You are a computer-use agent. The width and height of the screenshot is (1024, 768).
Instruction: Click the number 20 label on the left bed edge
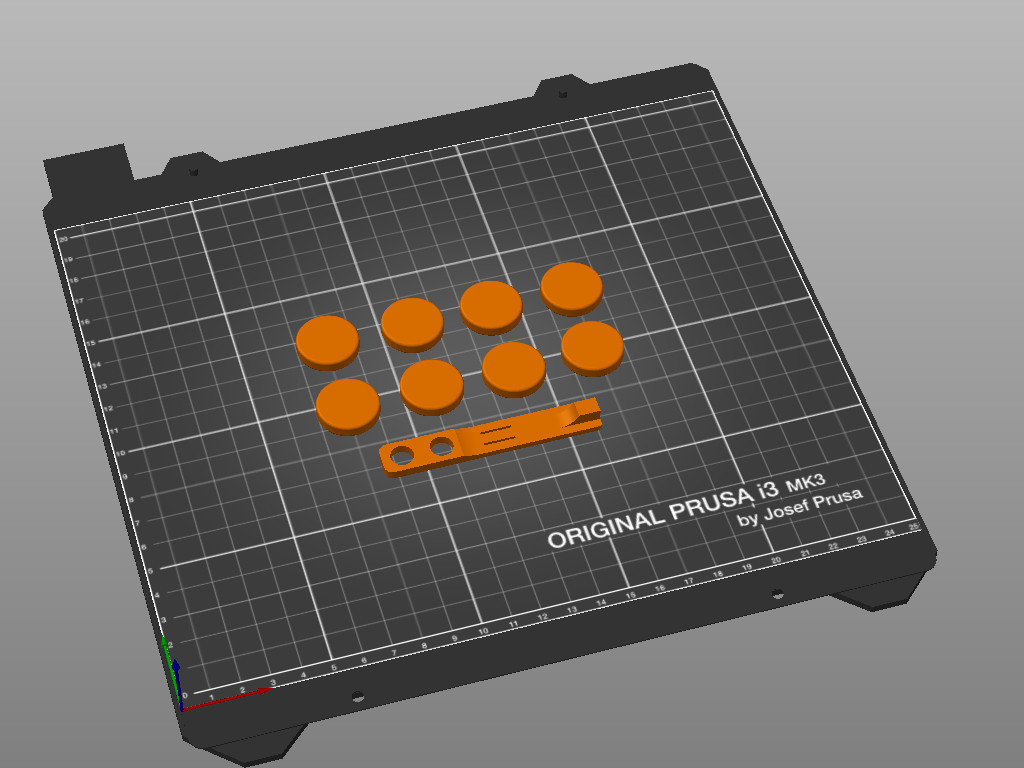tap(64, 238)
